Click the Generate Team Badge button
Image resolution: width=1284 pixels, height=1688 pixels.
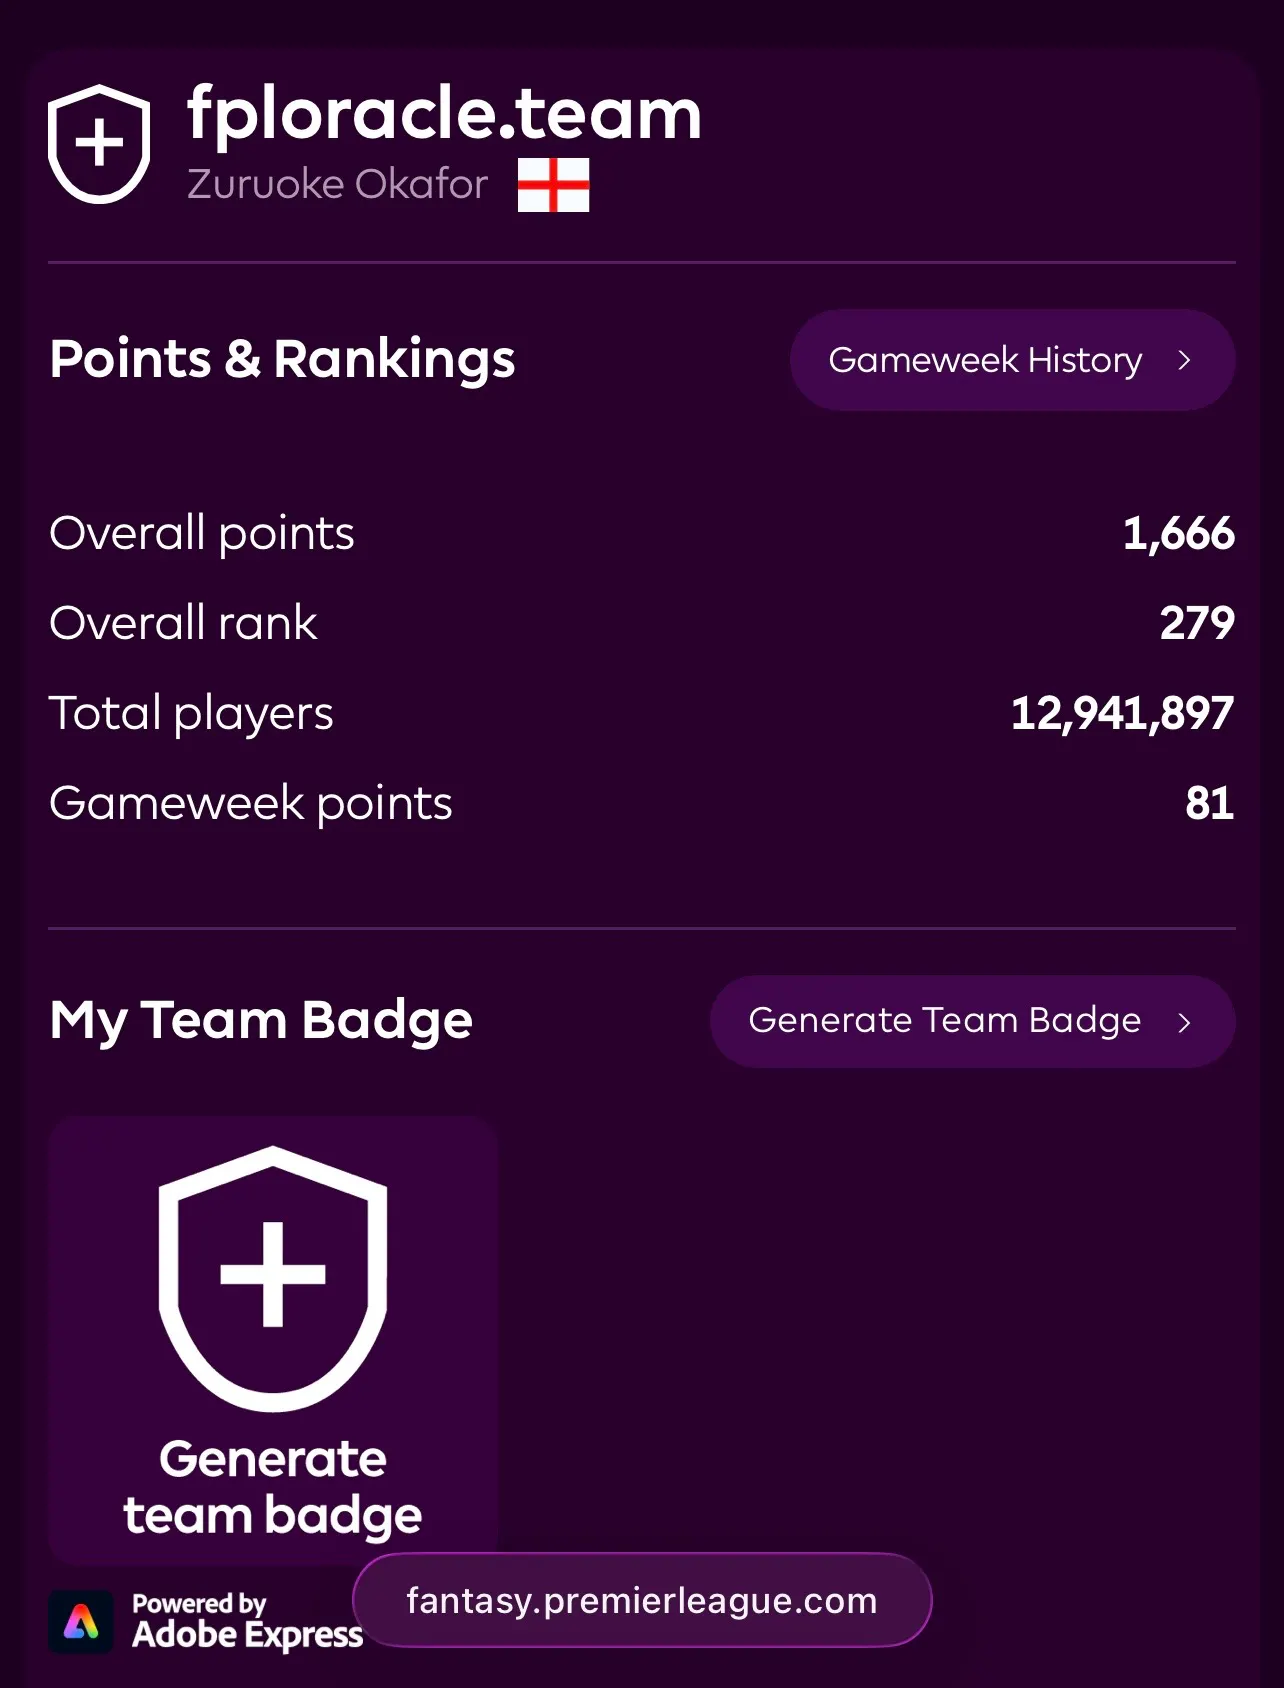pos(972,1021)
